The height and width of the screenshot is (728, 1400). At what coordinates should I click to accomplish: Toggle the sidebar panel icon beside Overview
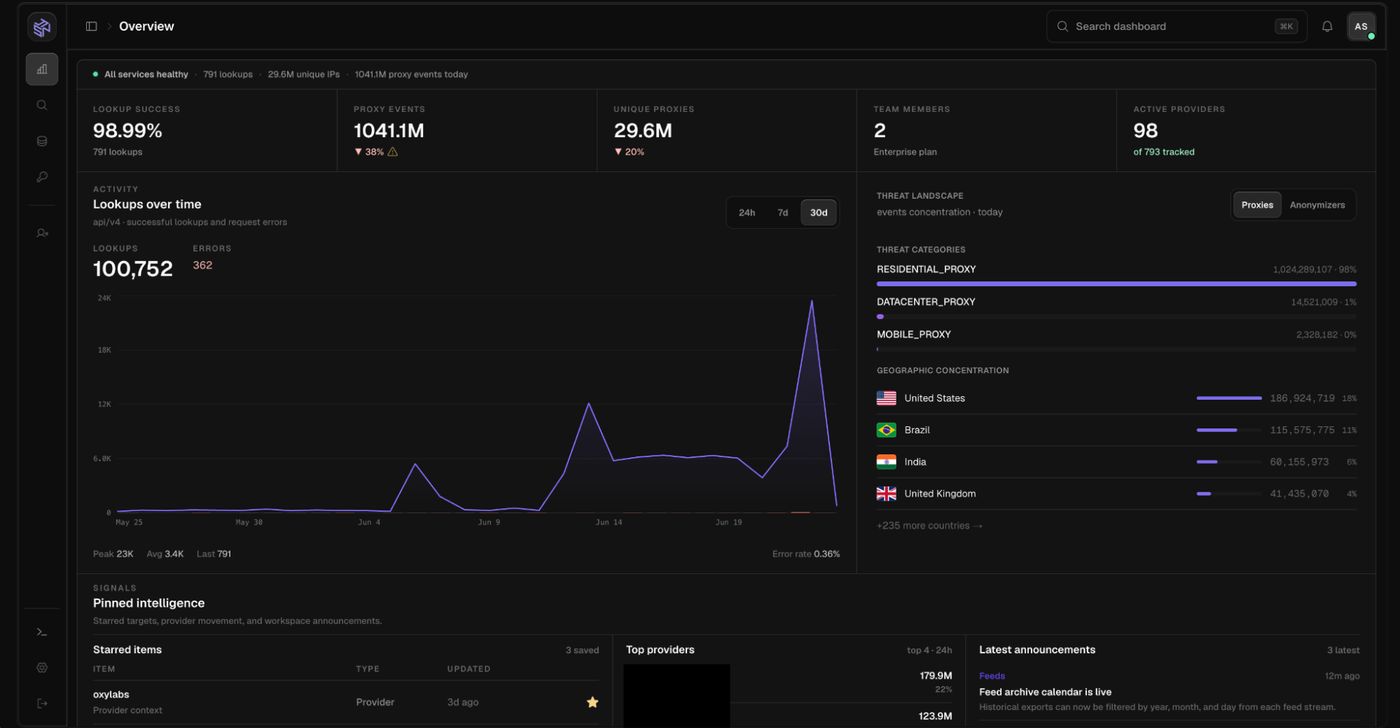91,27
